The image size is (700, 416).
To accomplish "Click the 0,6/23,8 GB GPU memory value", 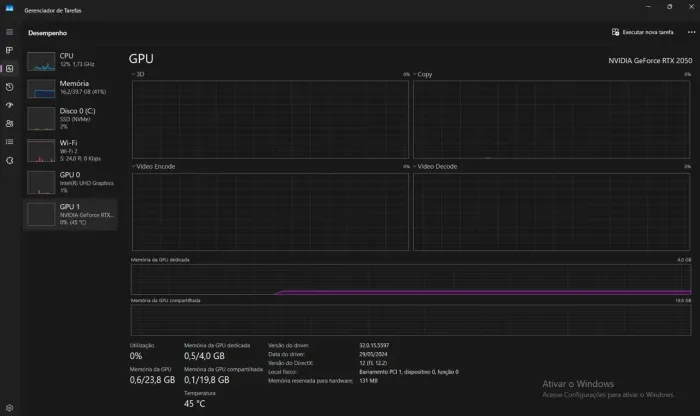I will point(152,380).
